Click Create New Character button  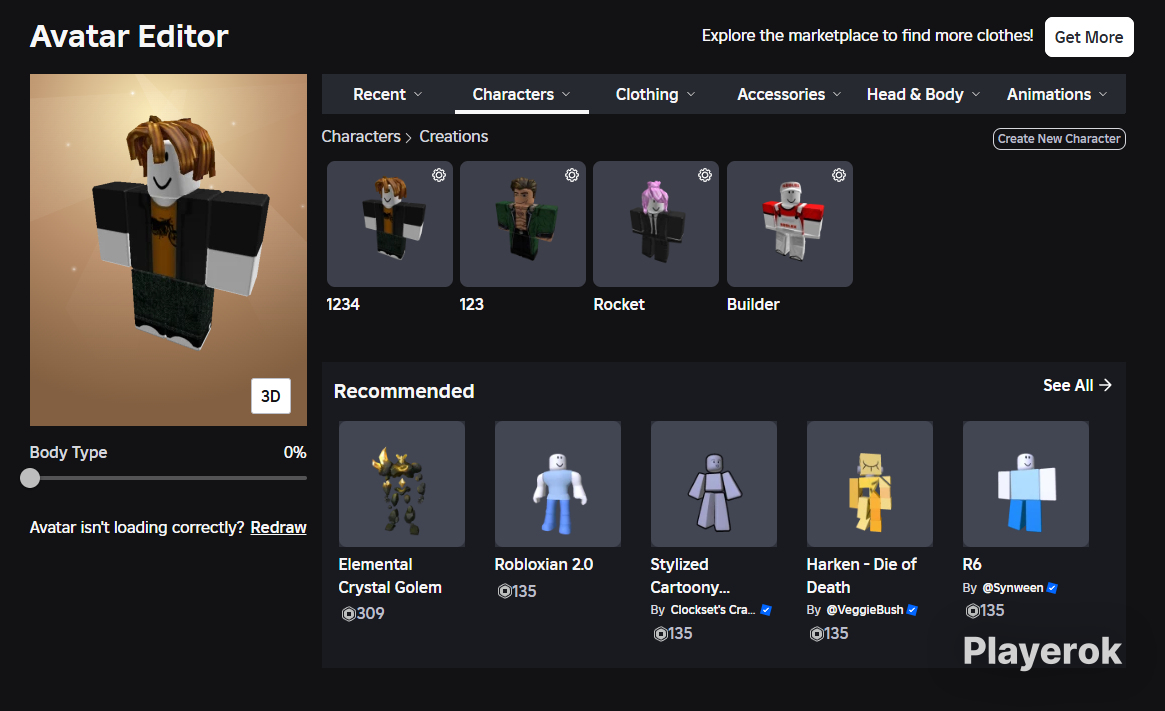pos(1059,139)
